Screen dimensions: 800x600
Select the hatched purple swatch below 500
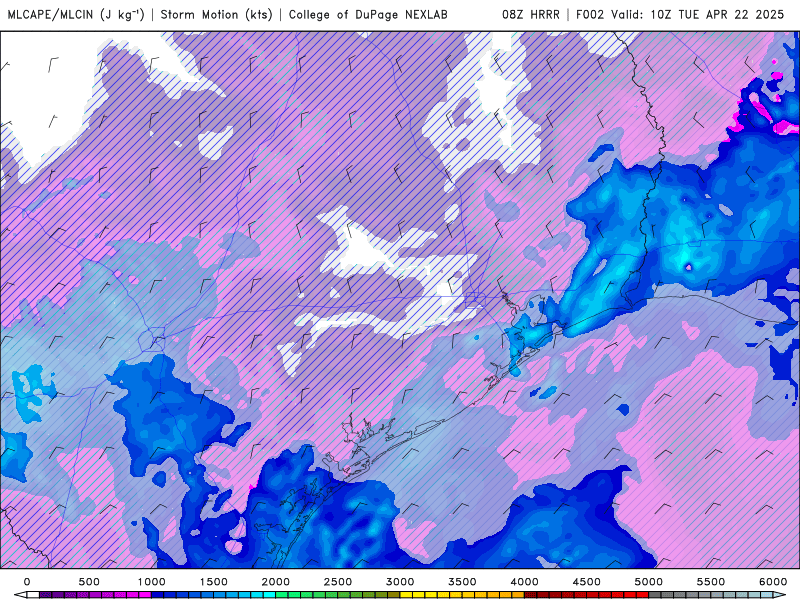[83, 595]
